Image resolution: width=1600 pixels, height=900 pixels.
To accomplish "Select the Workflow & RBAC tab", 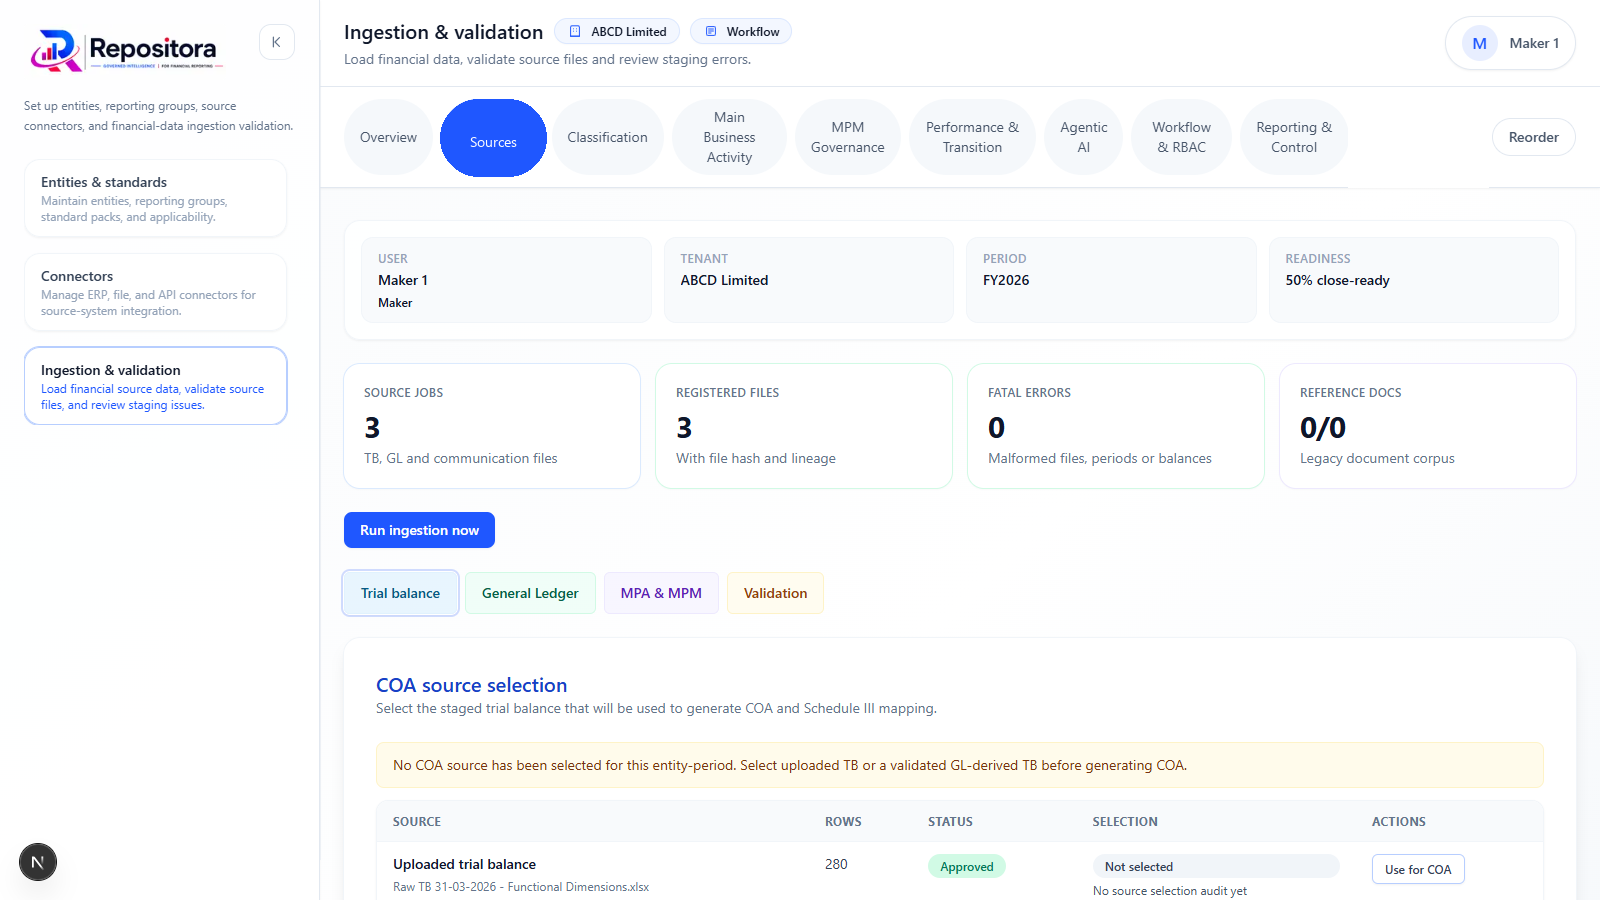I will point(1181,137).
